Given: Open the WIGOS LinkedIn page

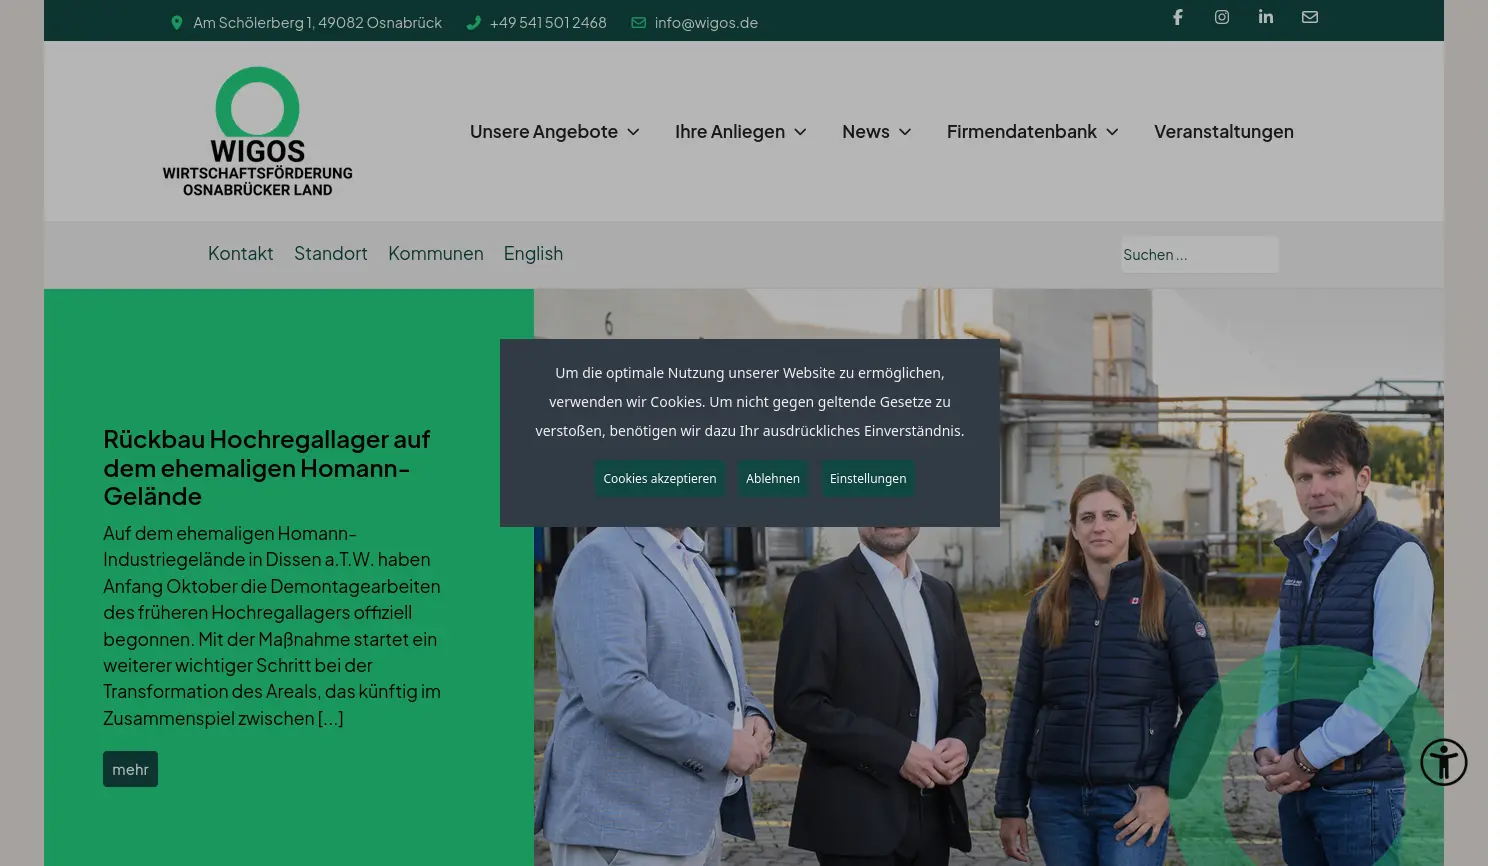Looking at the screenshot, I should pos(1265,17).
